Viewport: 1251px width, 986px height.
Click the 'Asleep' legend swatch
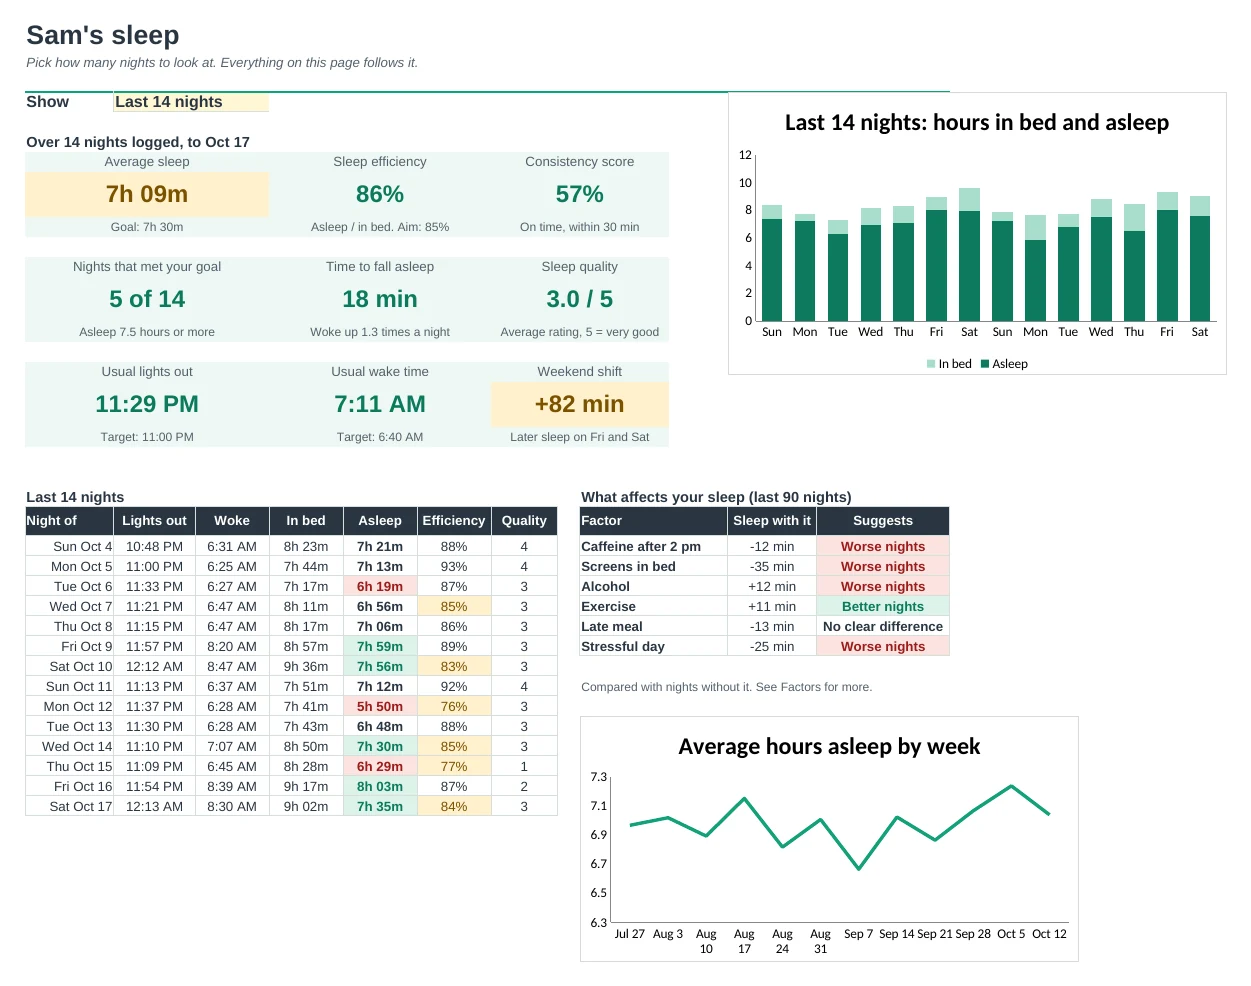tap(985, 364)
